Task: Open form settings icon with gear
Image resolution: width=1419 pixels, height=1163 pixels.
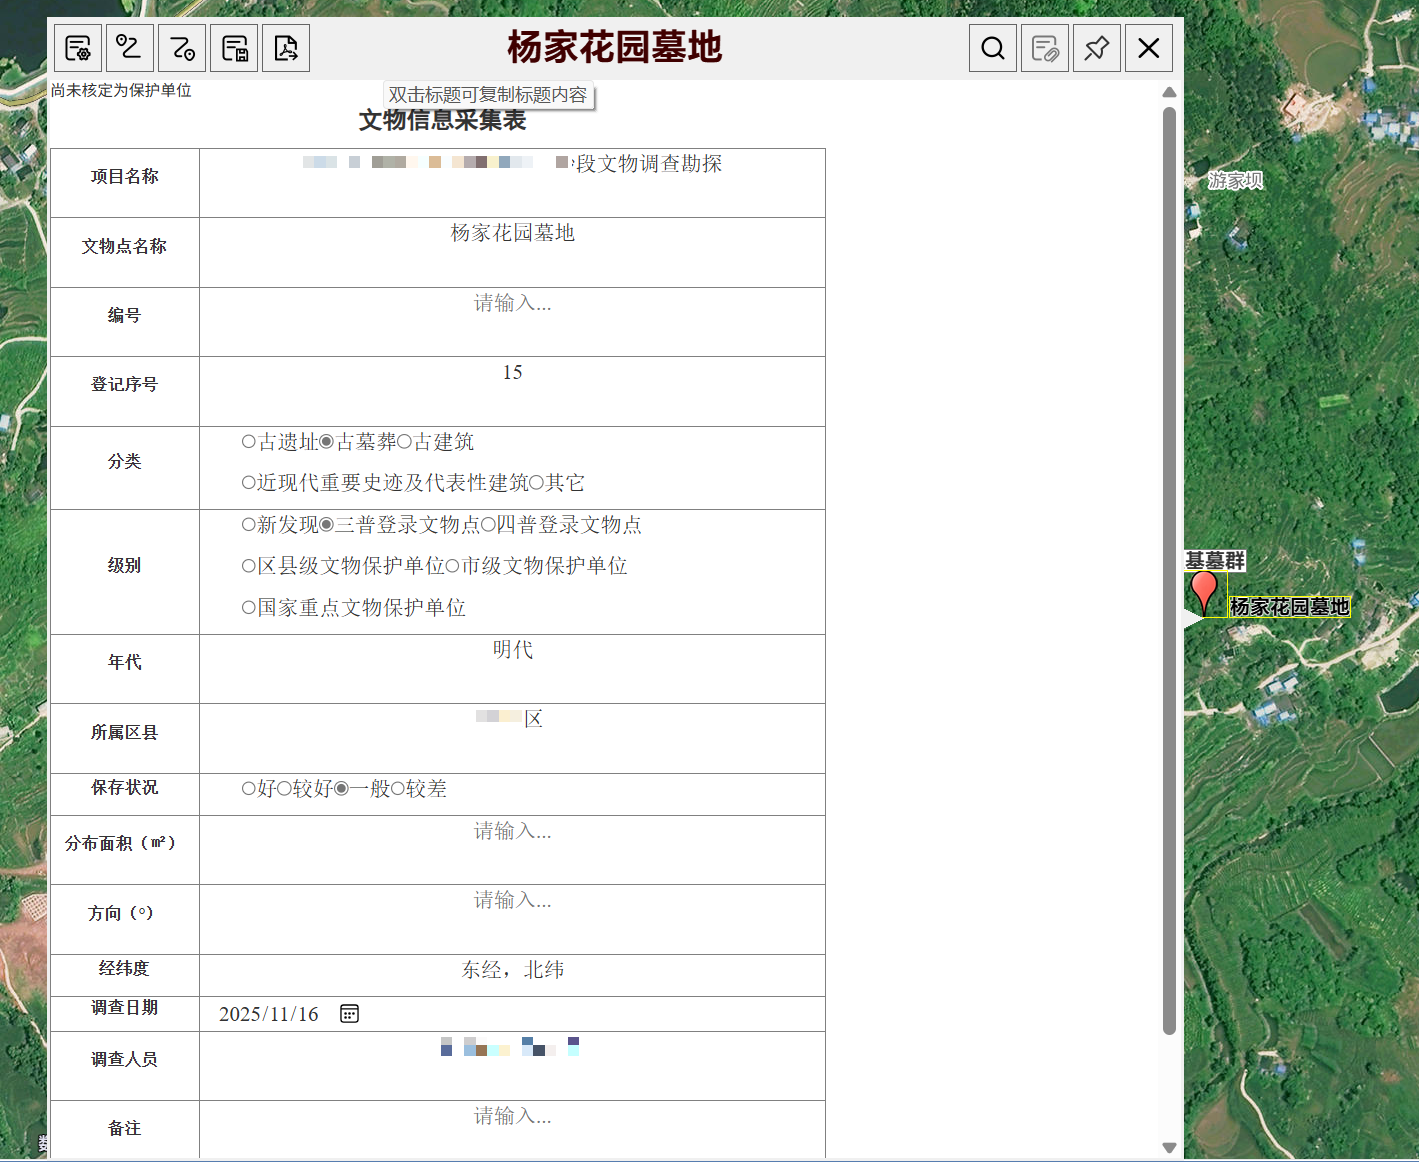Action: (78, 48)
